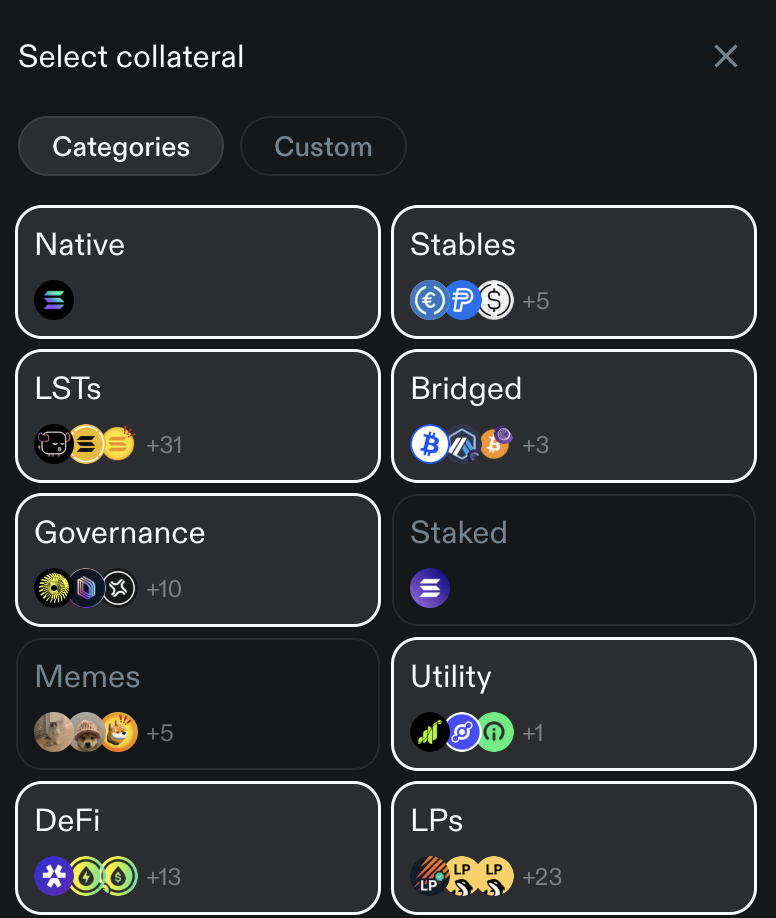The width and height of the screenshot is (776, 918).
Task: Click the Solana icon in the Native card
Action: tap(52, 299)
